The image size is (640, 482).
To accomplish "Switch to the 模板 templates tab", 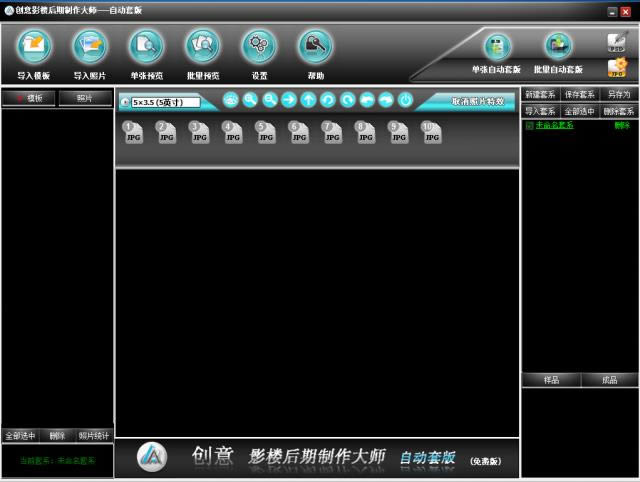I will tap(29, 98).
